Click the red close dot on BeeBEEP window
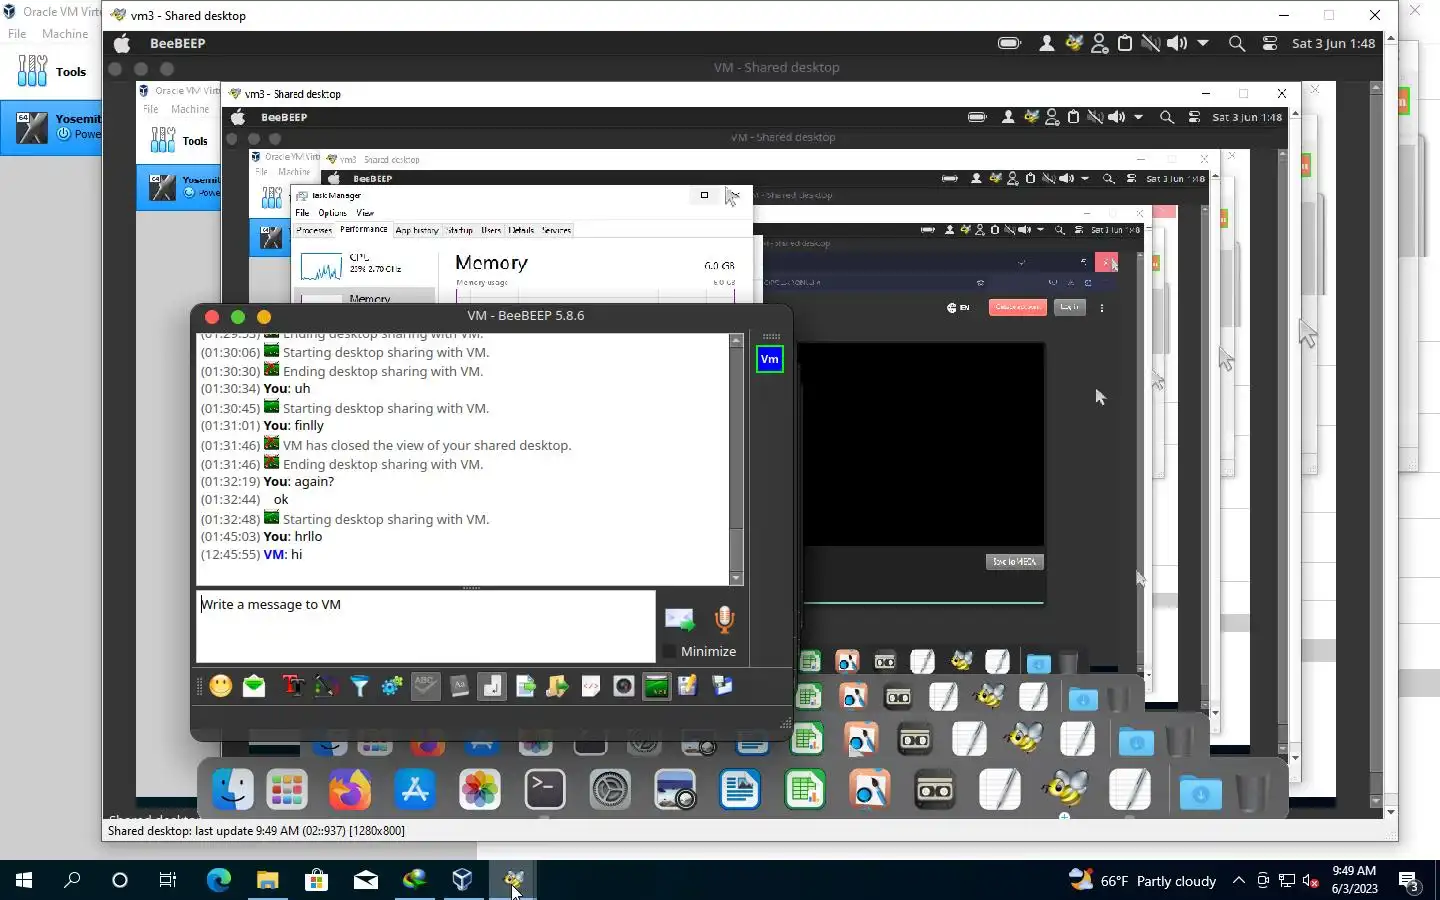The image size is (1440, 900). [211, 316]
